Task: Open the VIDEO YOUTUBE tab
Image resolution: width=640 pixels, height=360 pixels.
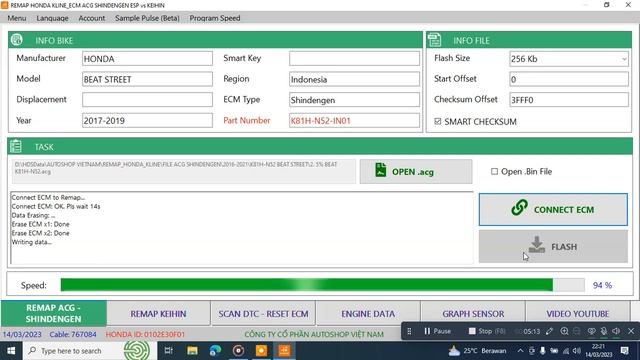Action: tap(578, 313)
